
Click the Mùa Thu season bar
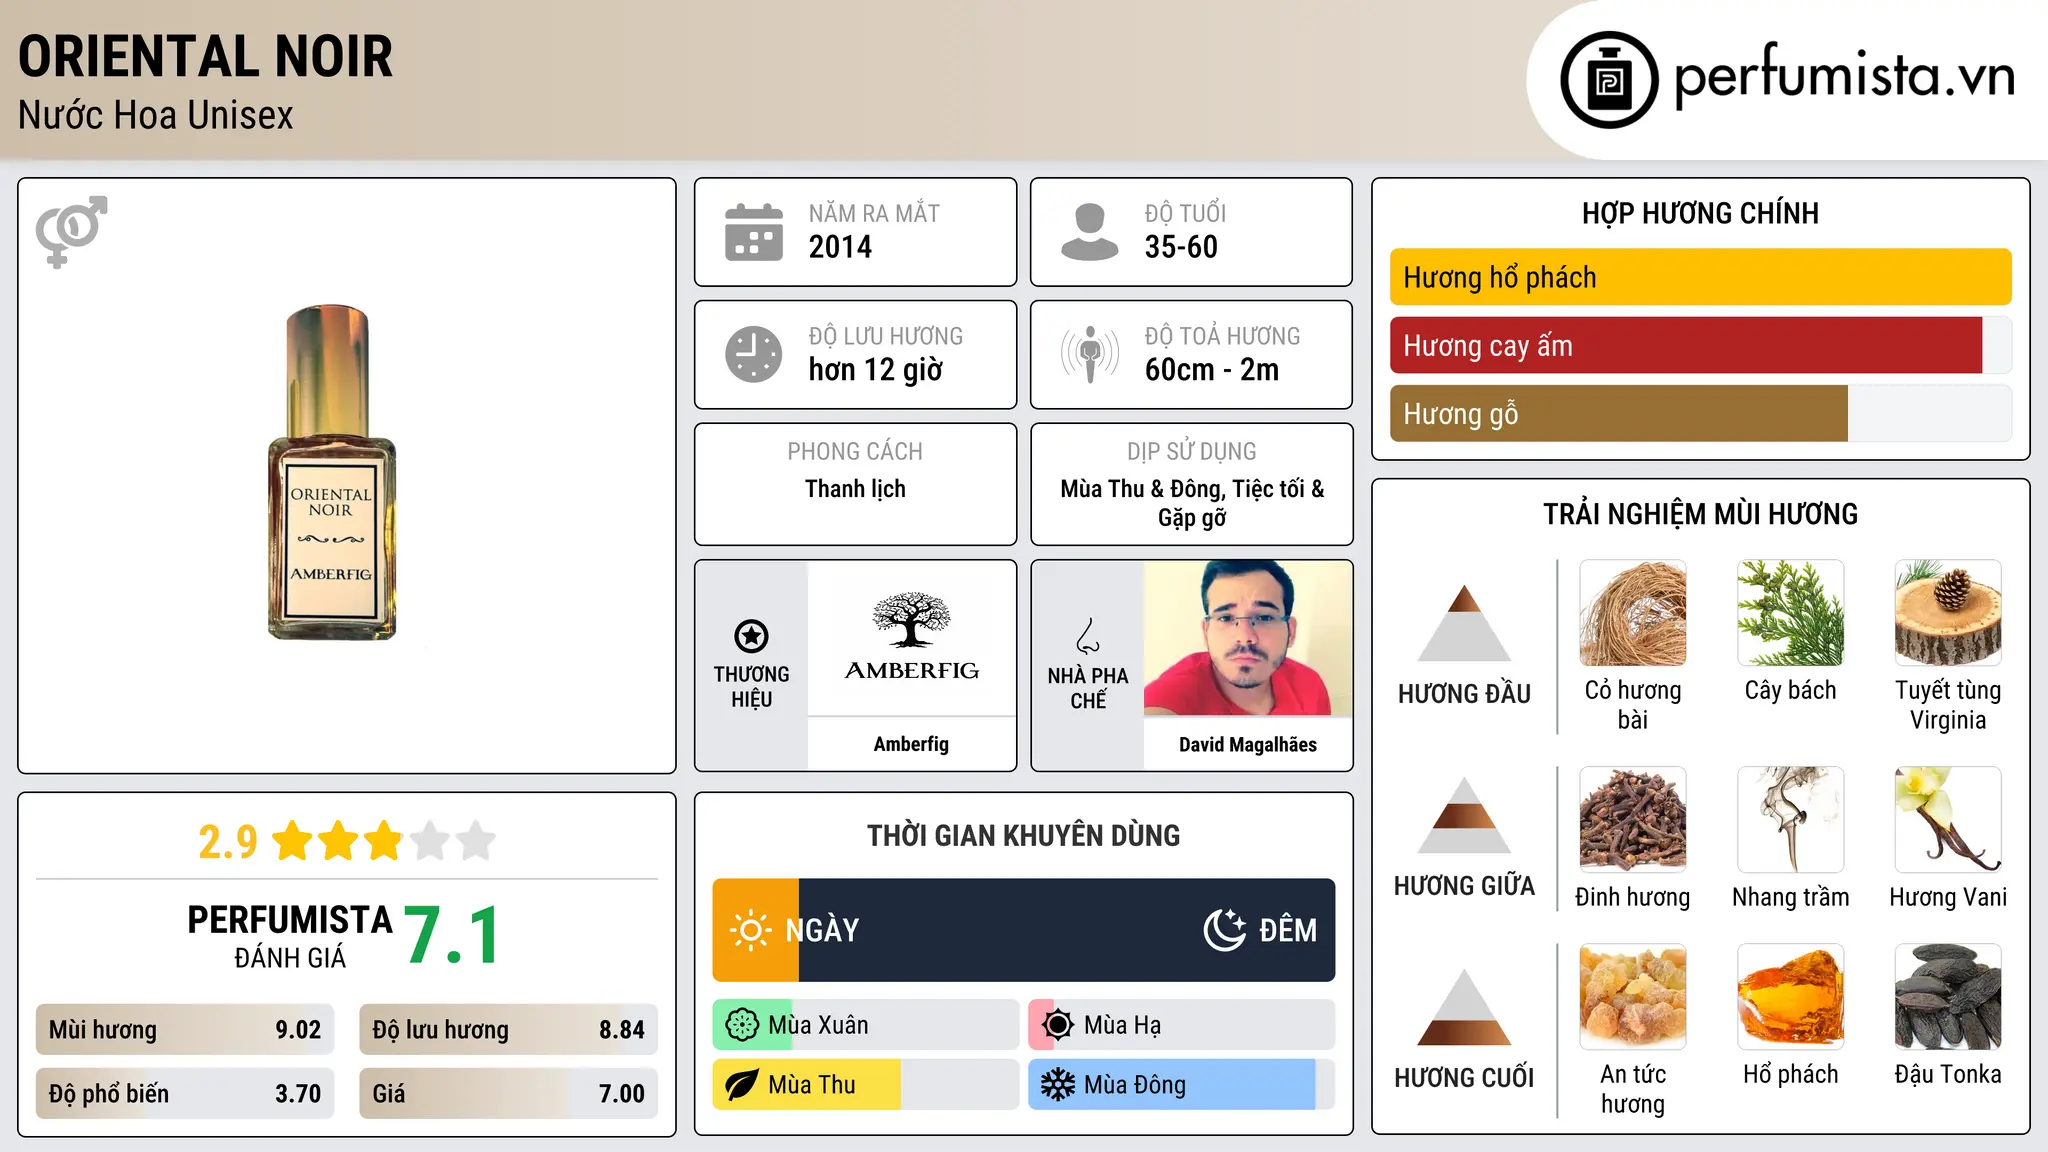coord(866,1085)
